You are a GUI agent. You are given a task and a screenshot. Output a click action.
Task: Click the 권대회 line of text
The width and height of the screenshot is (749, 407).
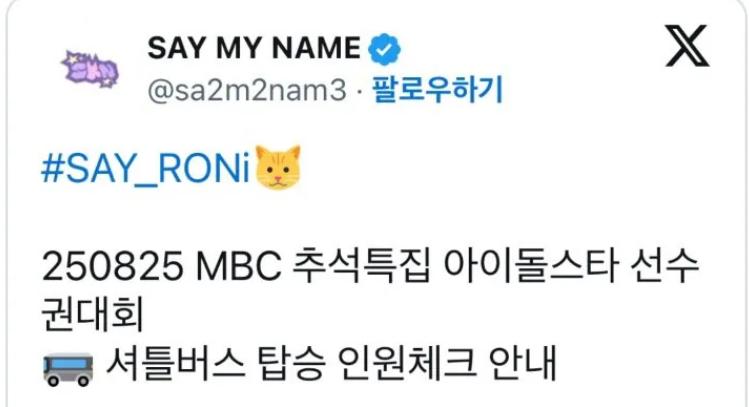[x=93, y=315]
